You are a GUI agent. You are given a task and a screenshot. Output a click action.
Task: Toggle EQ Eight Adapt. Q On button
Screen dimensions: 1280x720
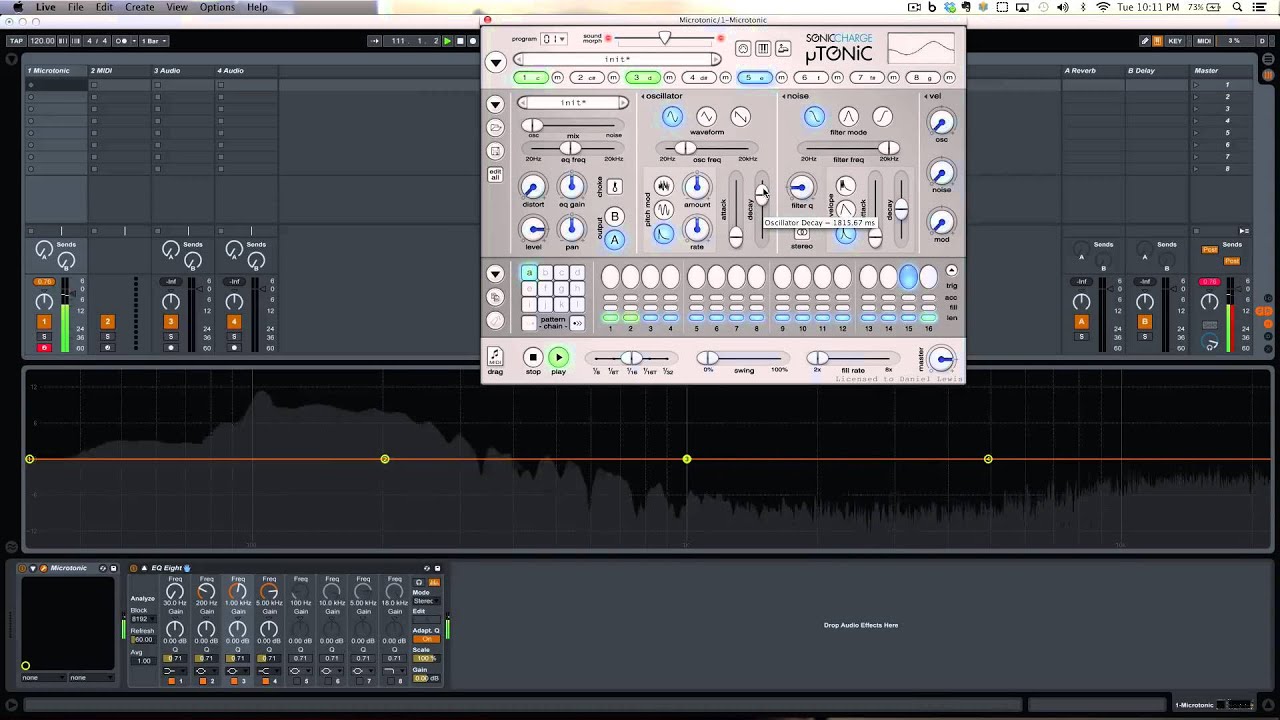(x=426, y=639)
